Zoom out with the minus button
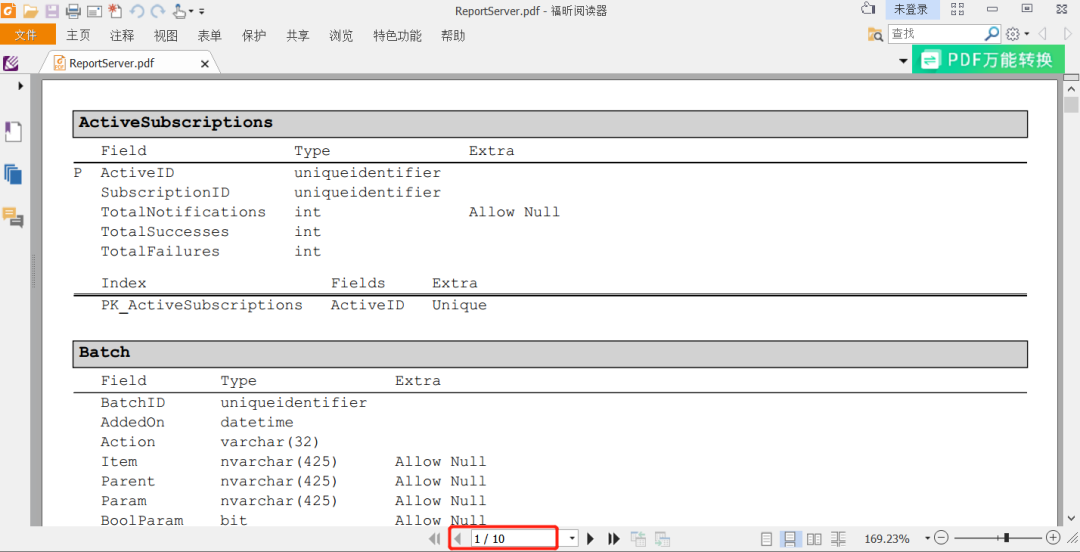The height and width of the screenshot is (552, 1080). (942, 538)
